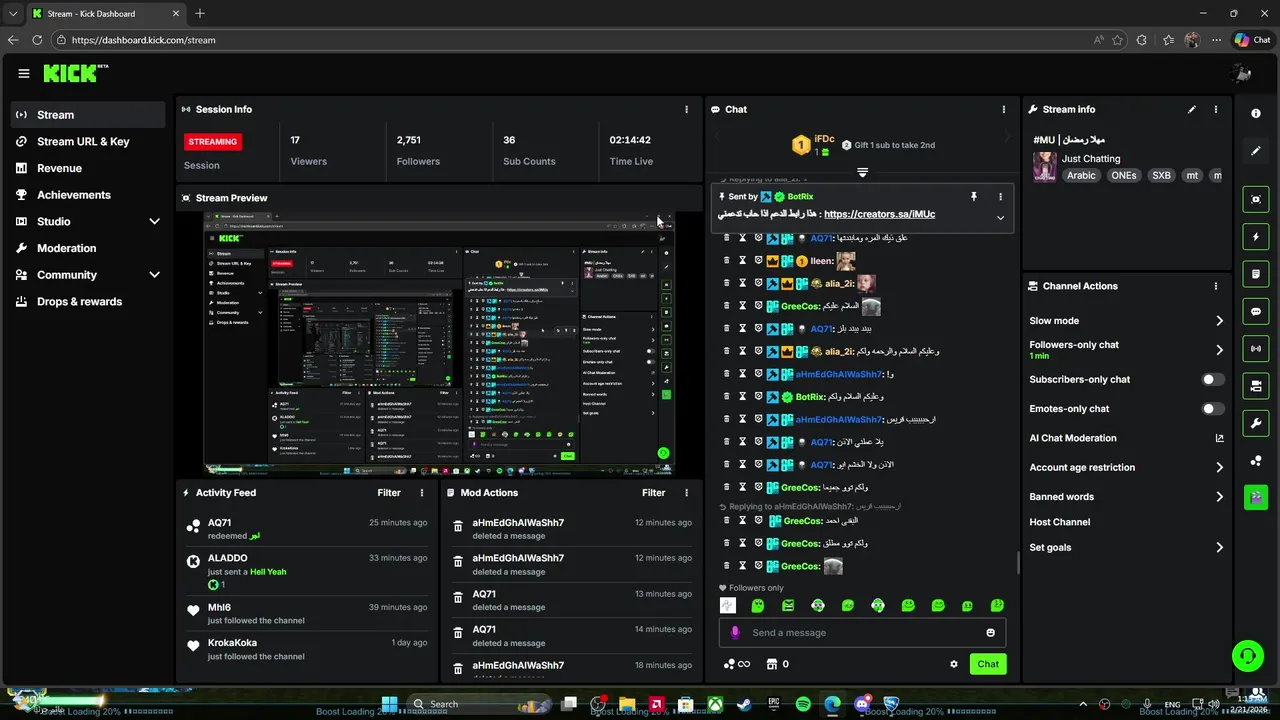Click the Arabic stream tag
The image size is (1280, 720).
tap(1081, 175)
